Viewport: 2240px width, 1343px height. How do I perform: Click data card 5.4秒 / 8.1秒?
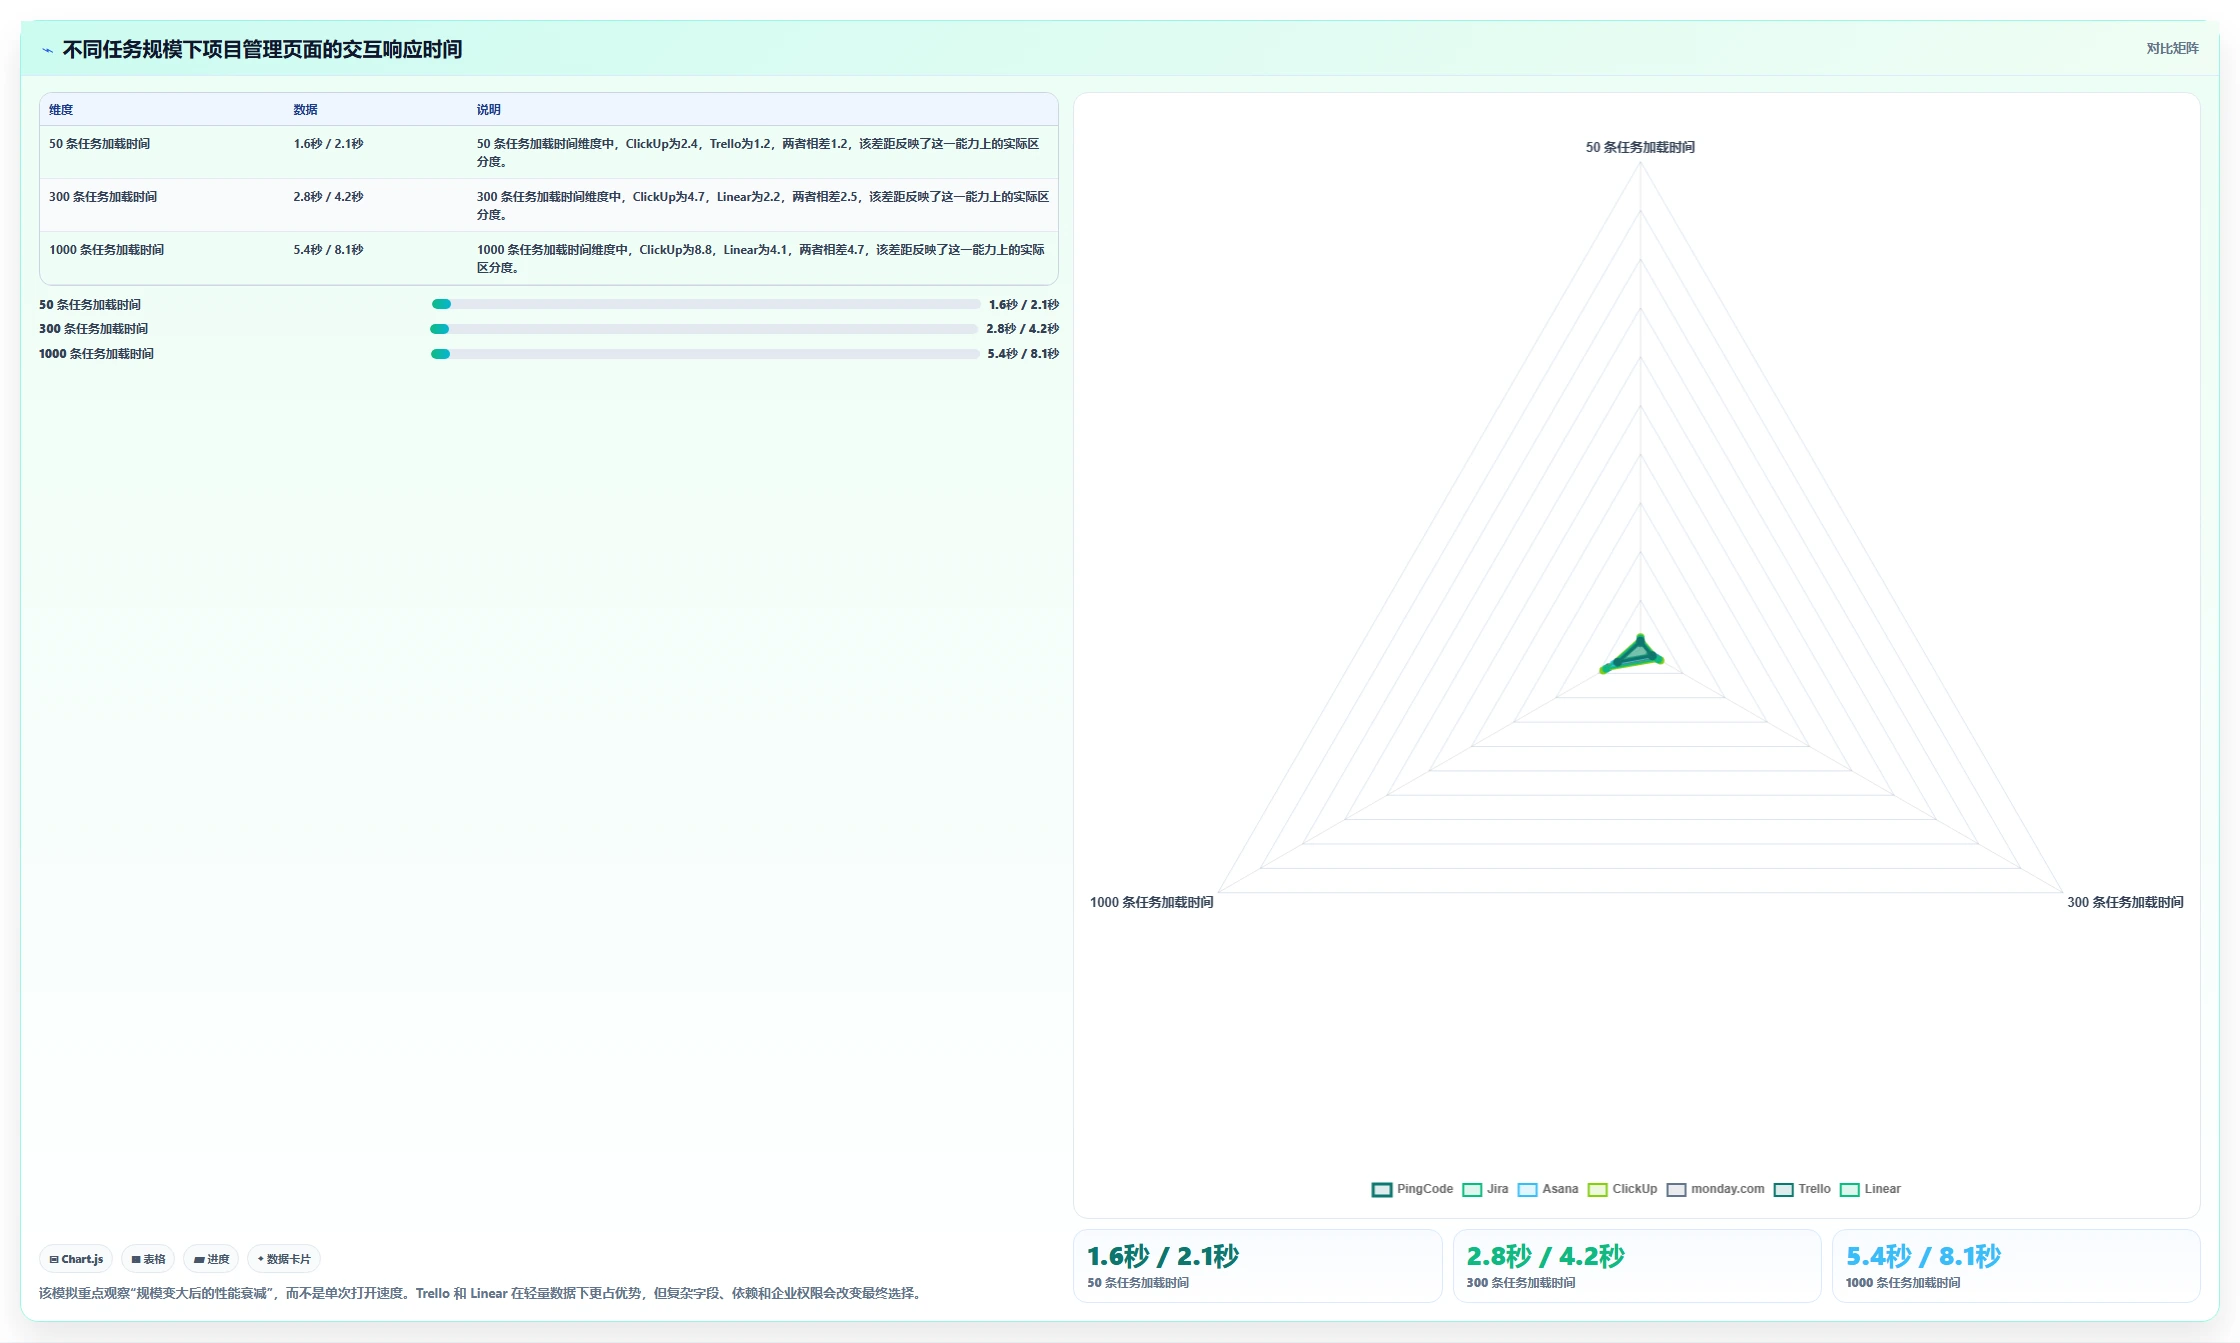(x=2016, y=1266)
